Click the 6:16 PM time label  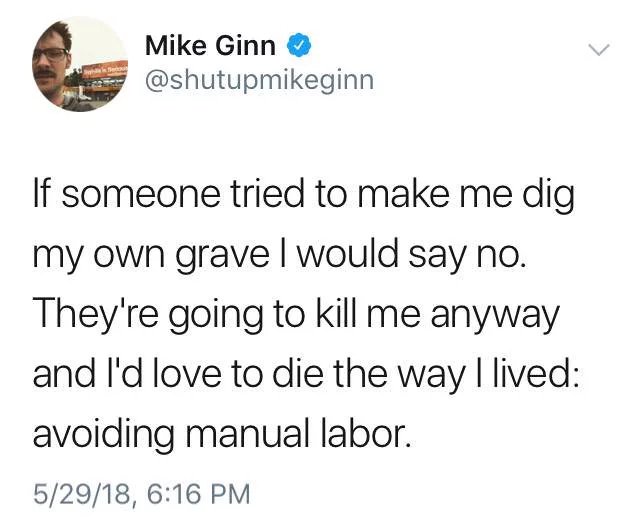pyautogui.click(x=198, y=493)
